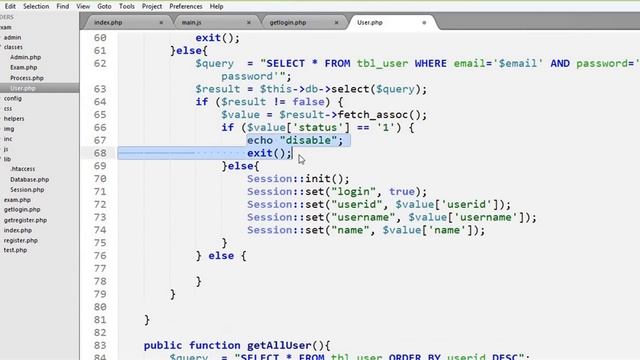Open Process.php in the sidebar
This screenshot has height=360, width=640.
coord(27,78)
